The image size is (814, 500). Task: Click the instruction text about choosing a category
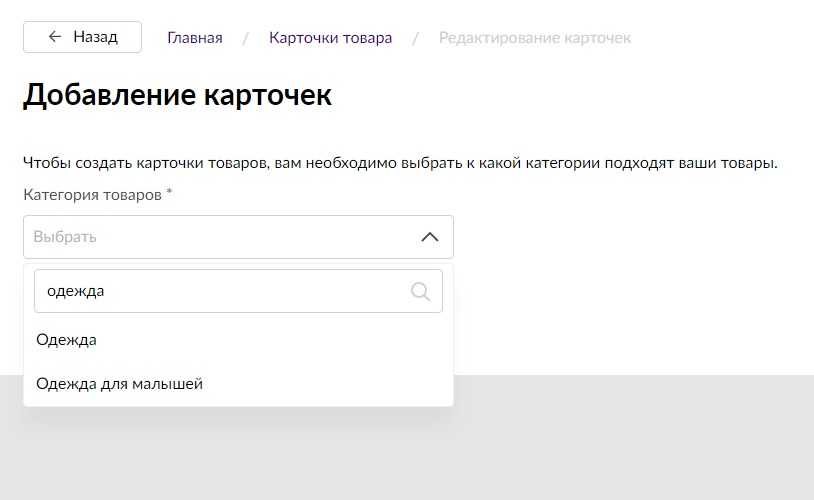(x=400, y=163)
